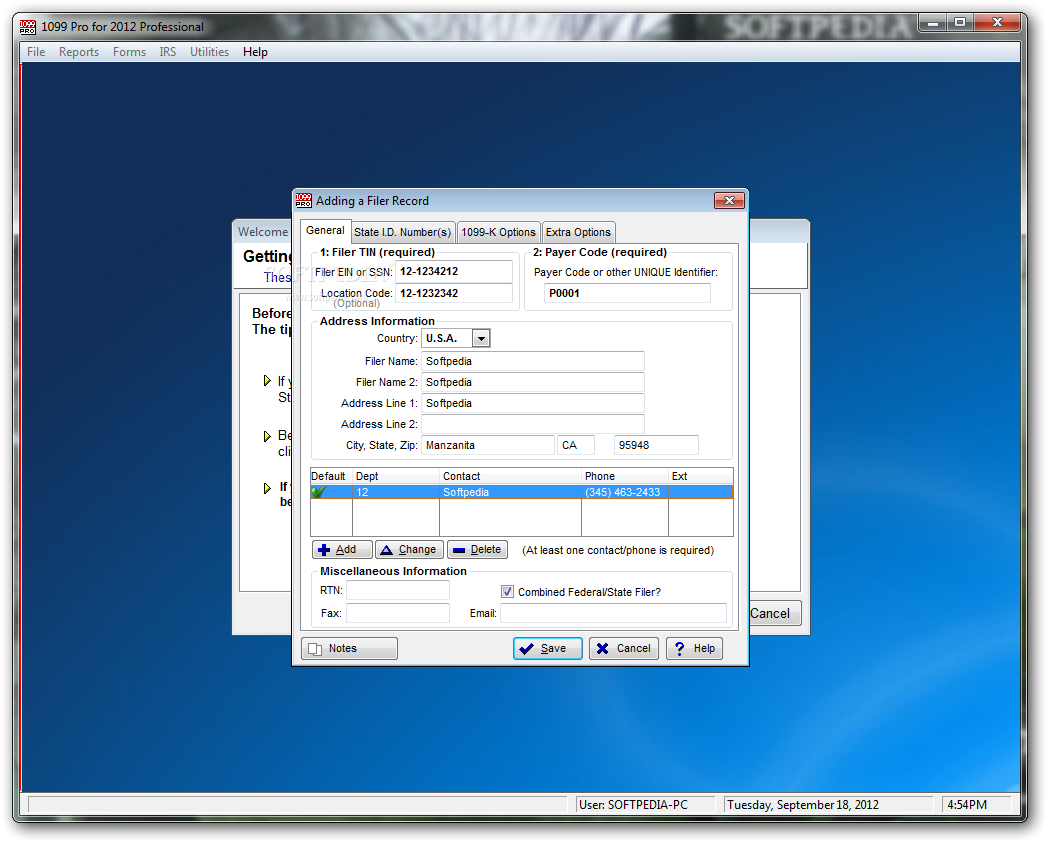
Task: Click the Change contact button
Action: click(x=410, y=550)
